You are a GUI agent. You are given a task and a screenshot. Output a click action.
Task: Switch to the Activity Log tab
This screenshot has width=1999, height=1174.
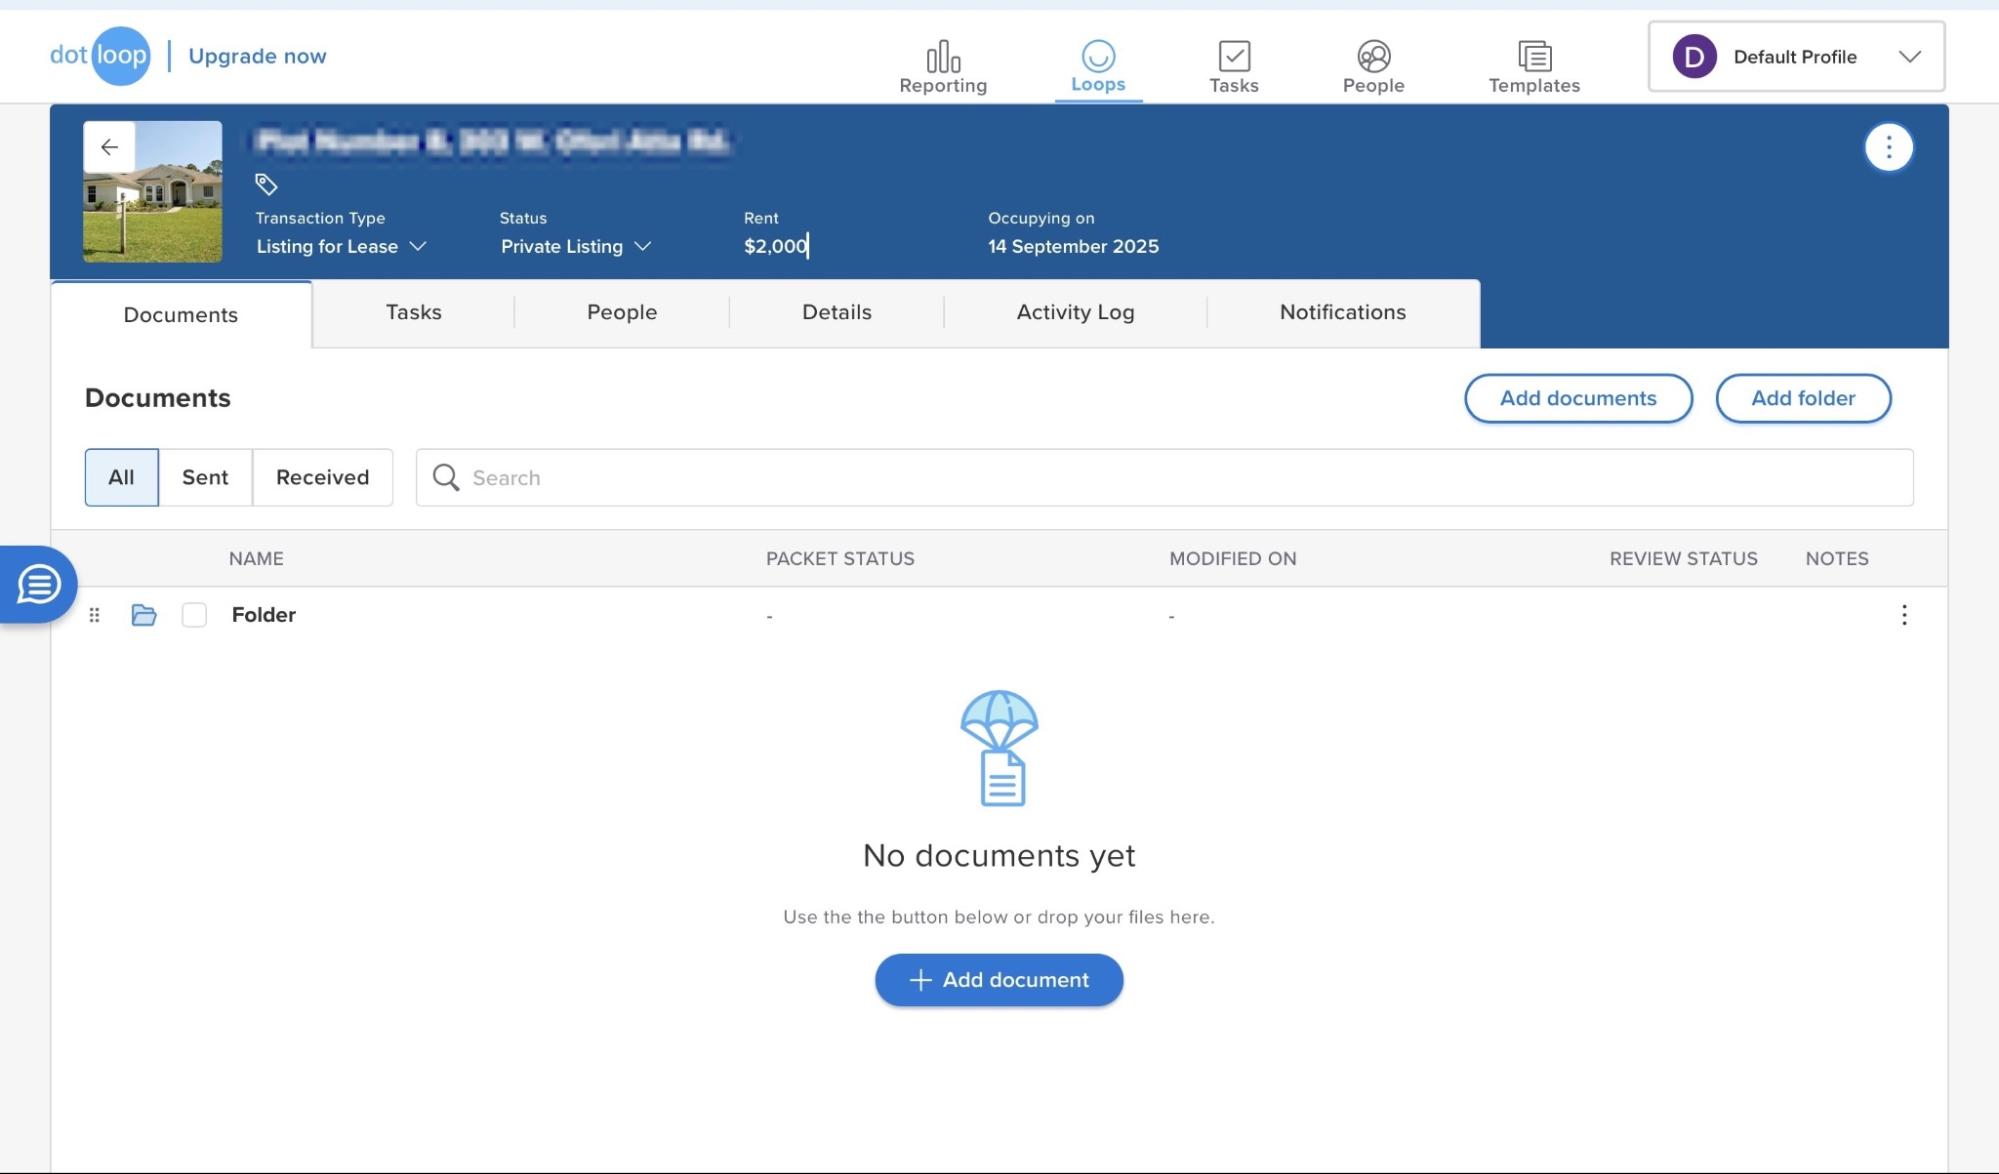point(1074,312)
